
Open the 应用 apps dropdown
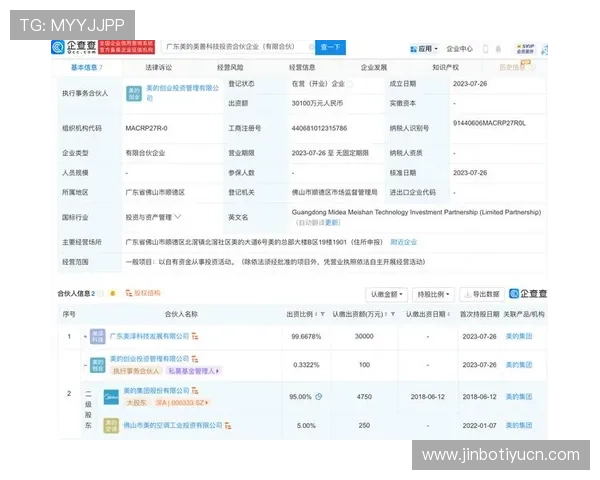click(424, 49)
